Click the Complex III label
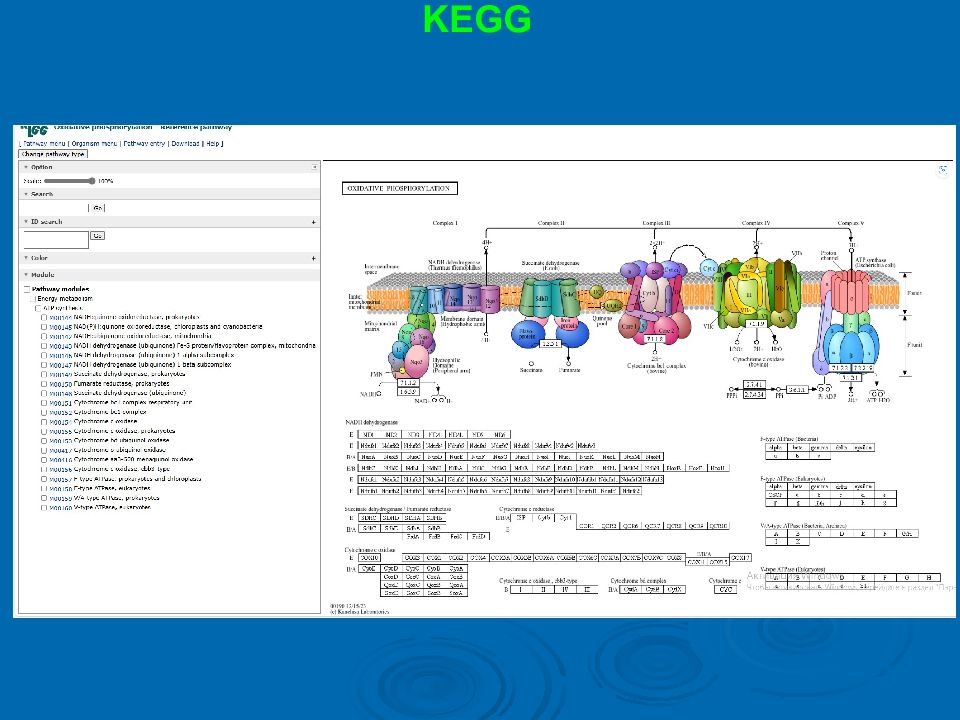Viewport: 960px width, 720px height. point(656,223)
